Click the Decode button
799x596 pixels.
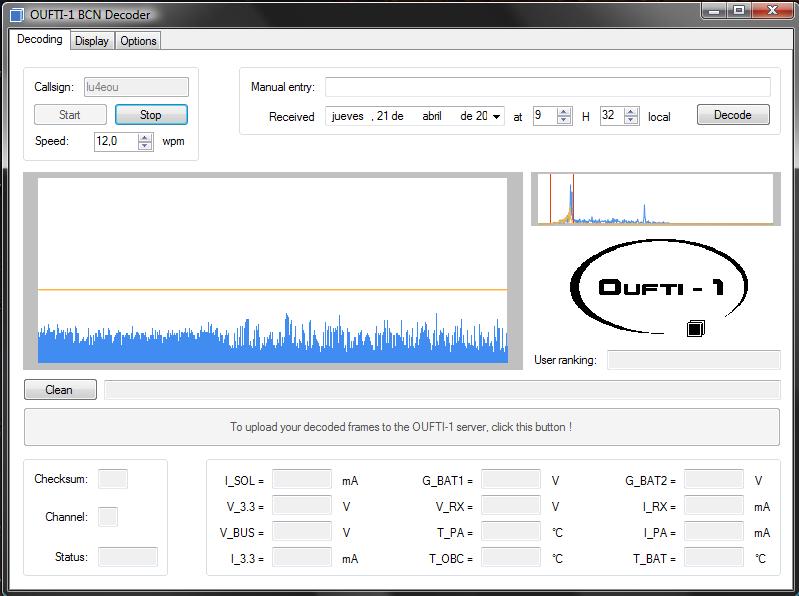[x=733, y=115]
